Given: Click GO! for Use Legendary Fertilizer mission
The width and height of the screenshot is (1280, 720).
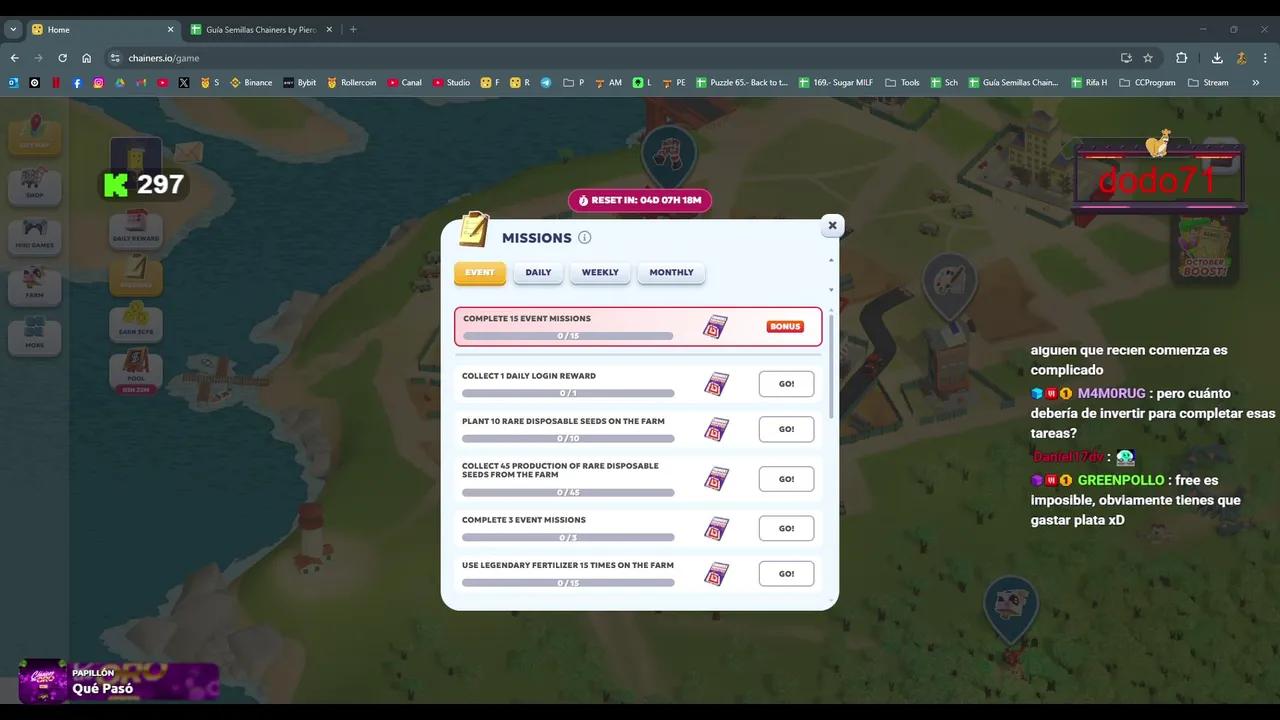Looking at the screenshot, I should coord(786,574).
